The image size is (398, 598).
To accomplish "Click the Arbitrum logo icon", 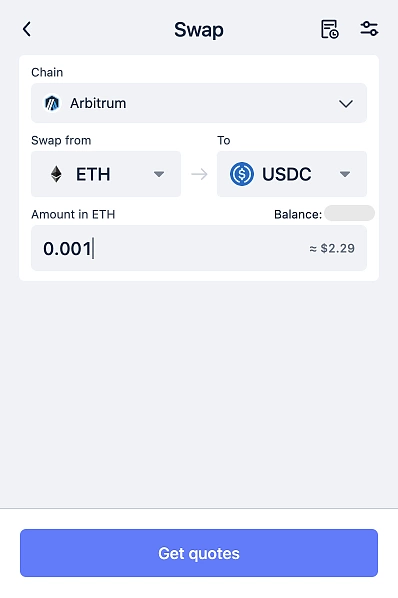I will pyautogui.click(x=52, y=103).
